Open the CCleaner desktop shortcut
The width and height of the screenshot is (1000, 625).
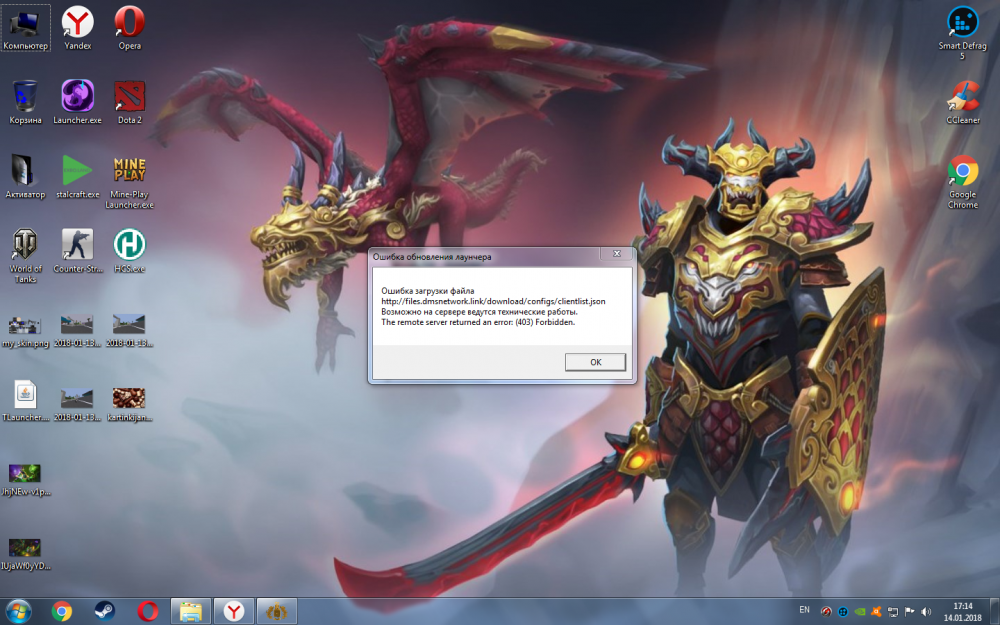[963, 97]
